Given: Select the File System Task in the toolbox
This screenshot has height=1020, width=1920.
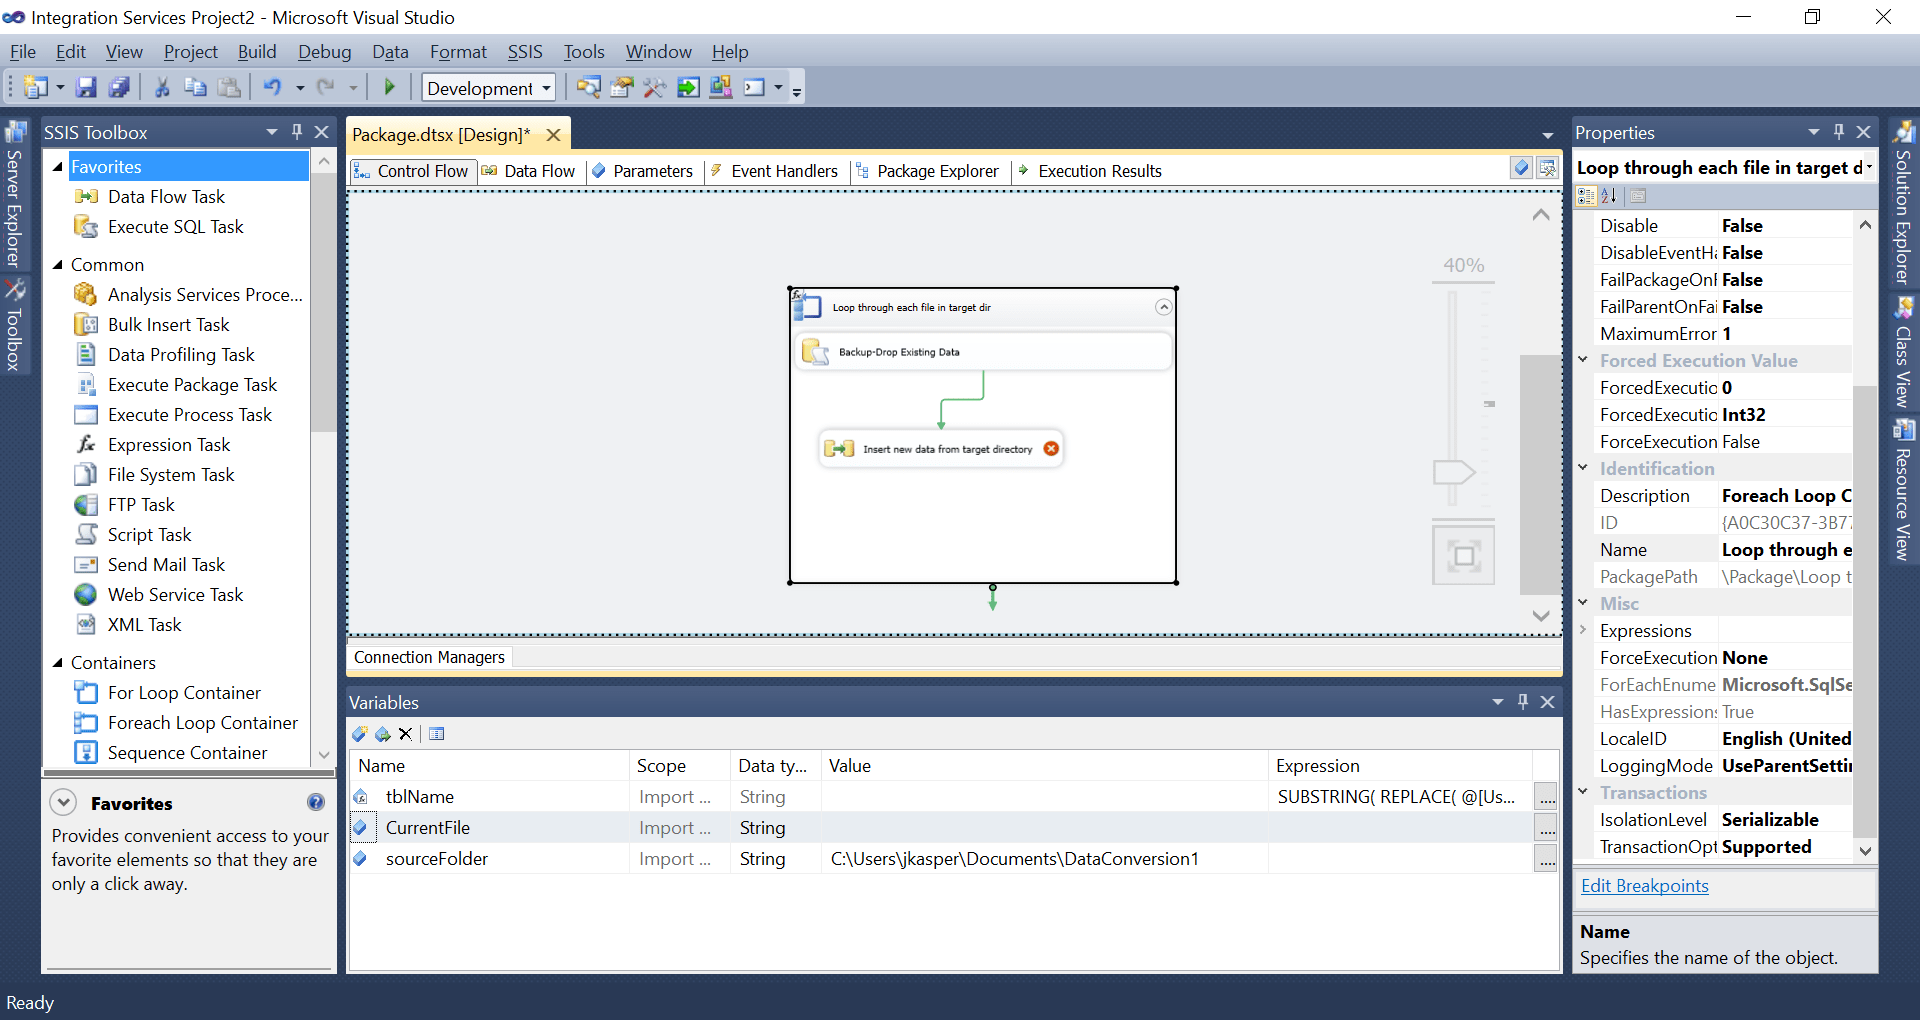Looking at the screenshot, I should tap(171, 475).
